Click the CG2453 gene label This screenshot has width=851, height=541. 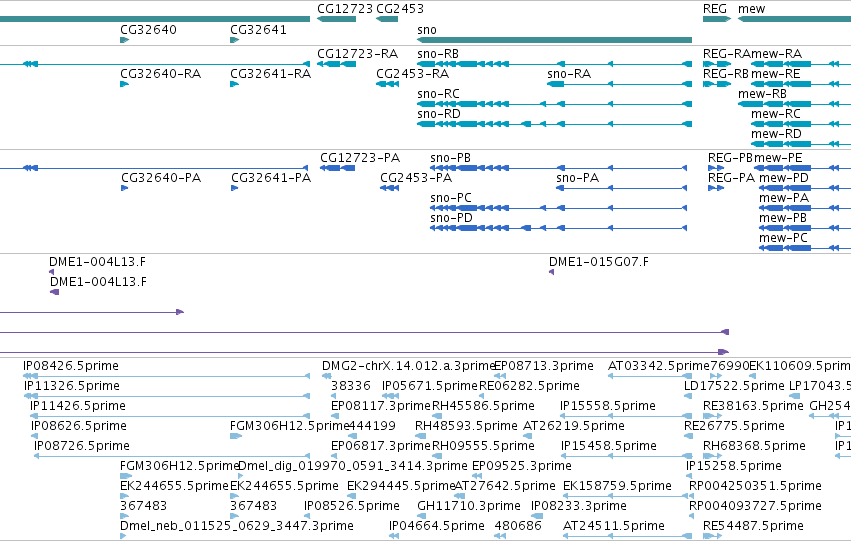(400, 9)
